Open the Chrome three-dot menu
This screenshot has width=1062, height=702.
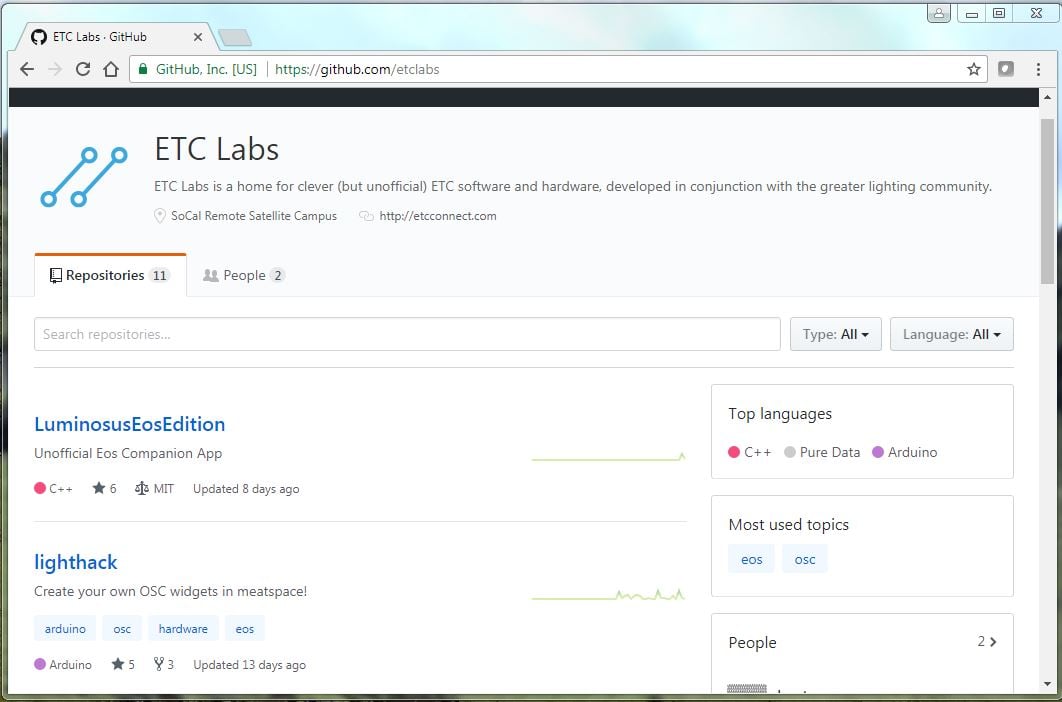(x=1038, y=69)
